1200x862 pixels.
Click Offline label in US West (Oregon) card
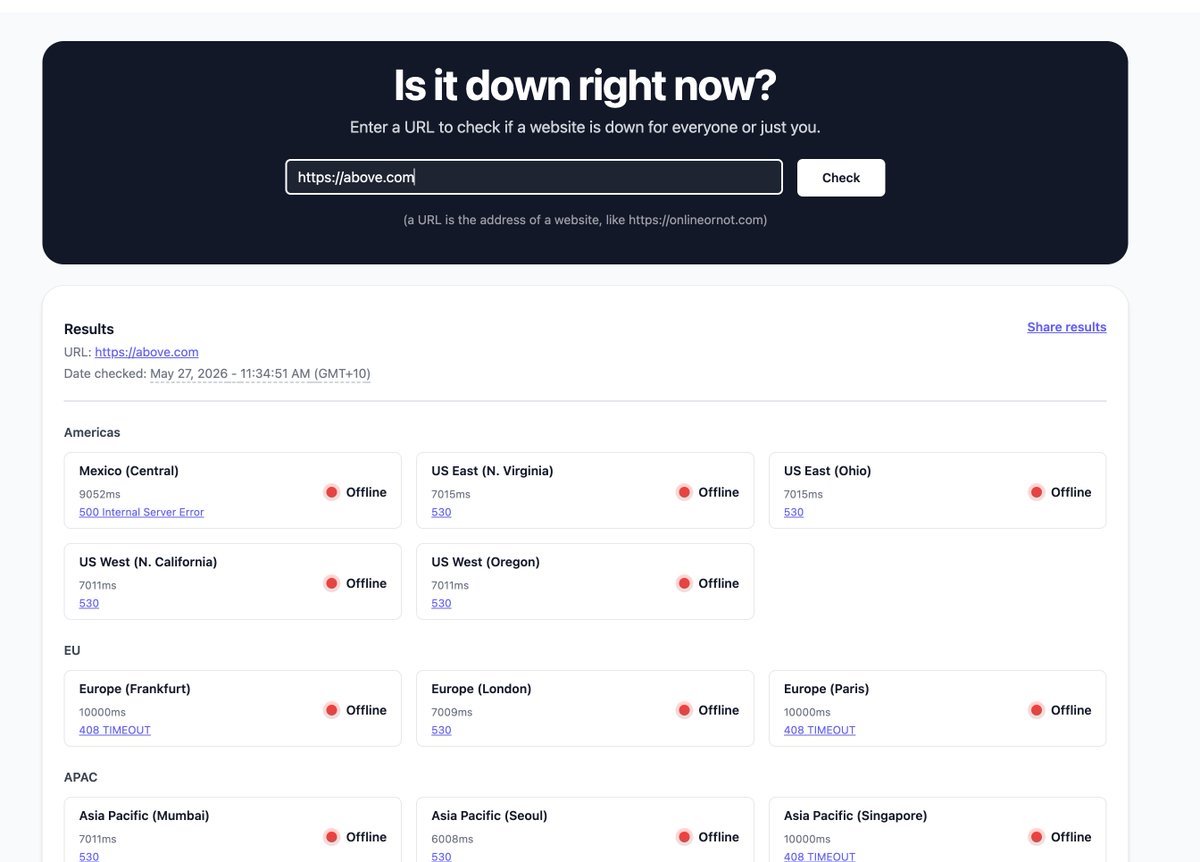pyautogui.click(x=719, y=583)
